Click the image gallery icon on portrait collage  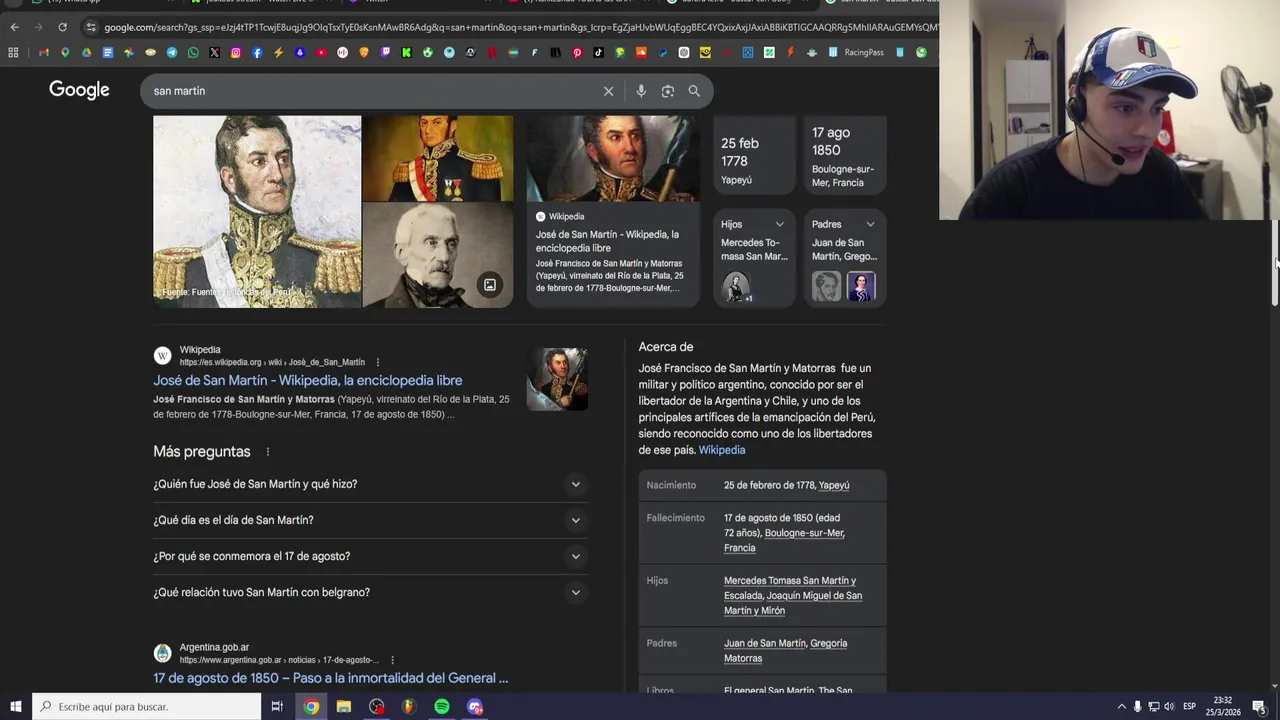click(x=490, y=285)
